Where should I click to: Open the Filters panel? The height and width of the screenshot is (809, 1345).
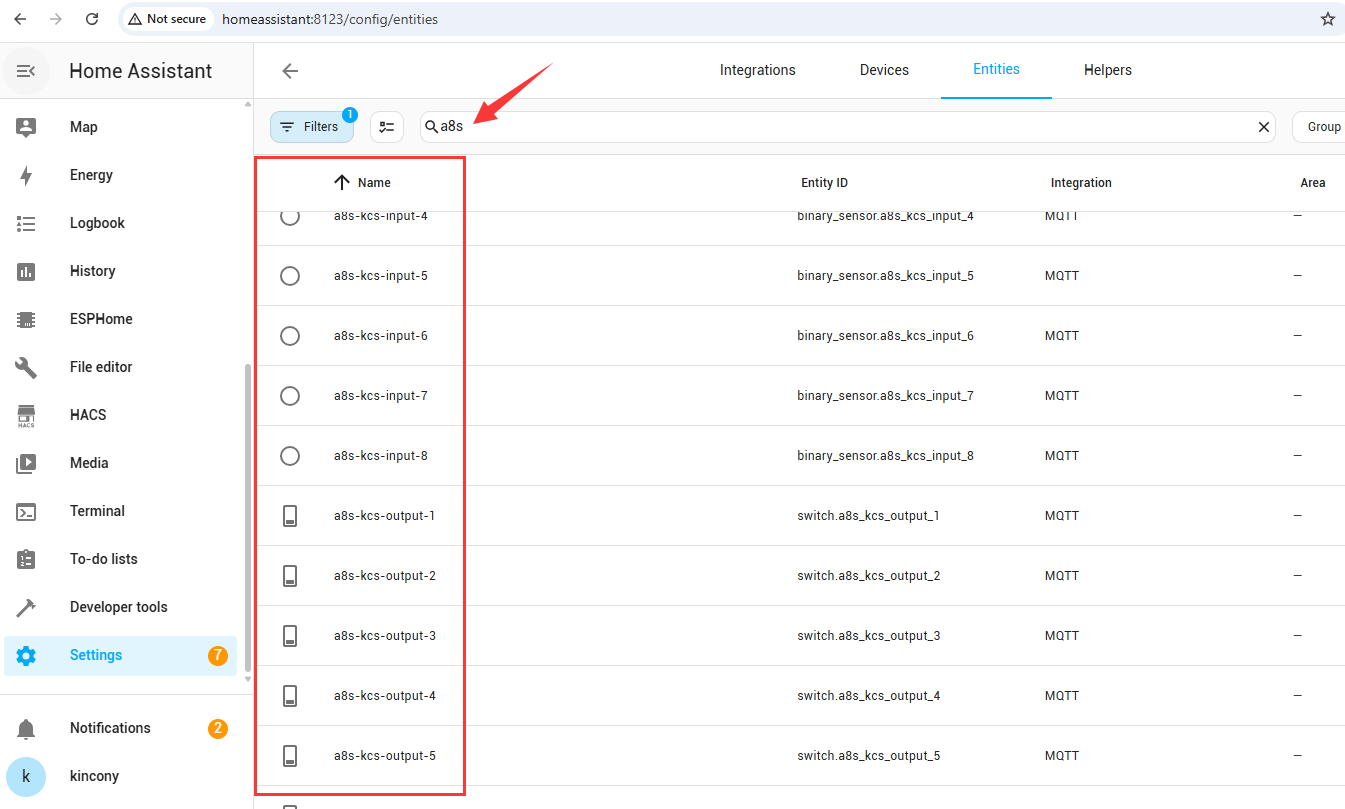click(311, 127)
